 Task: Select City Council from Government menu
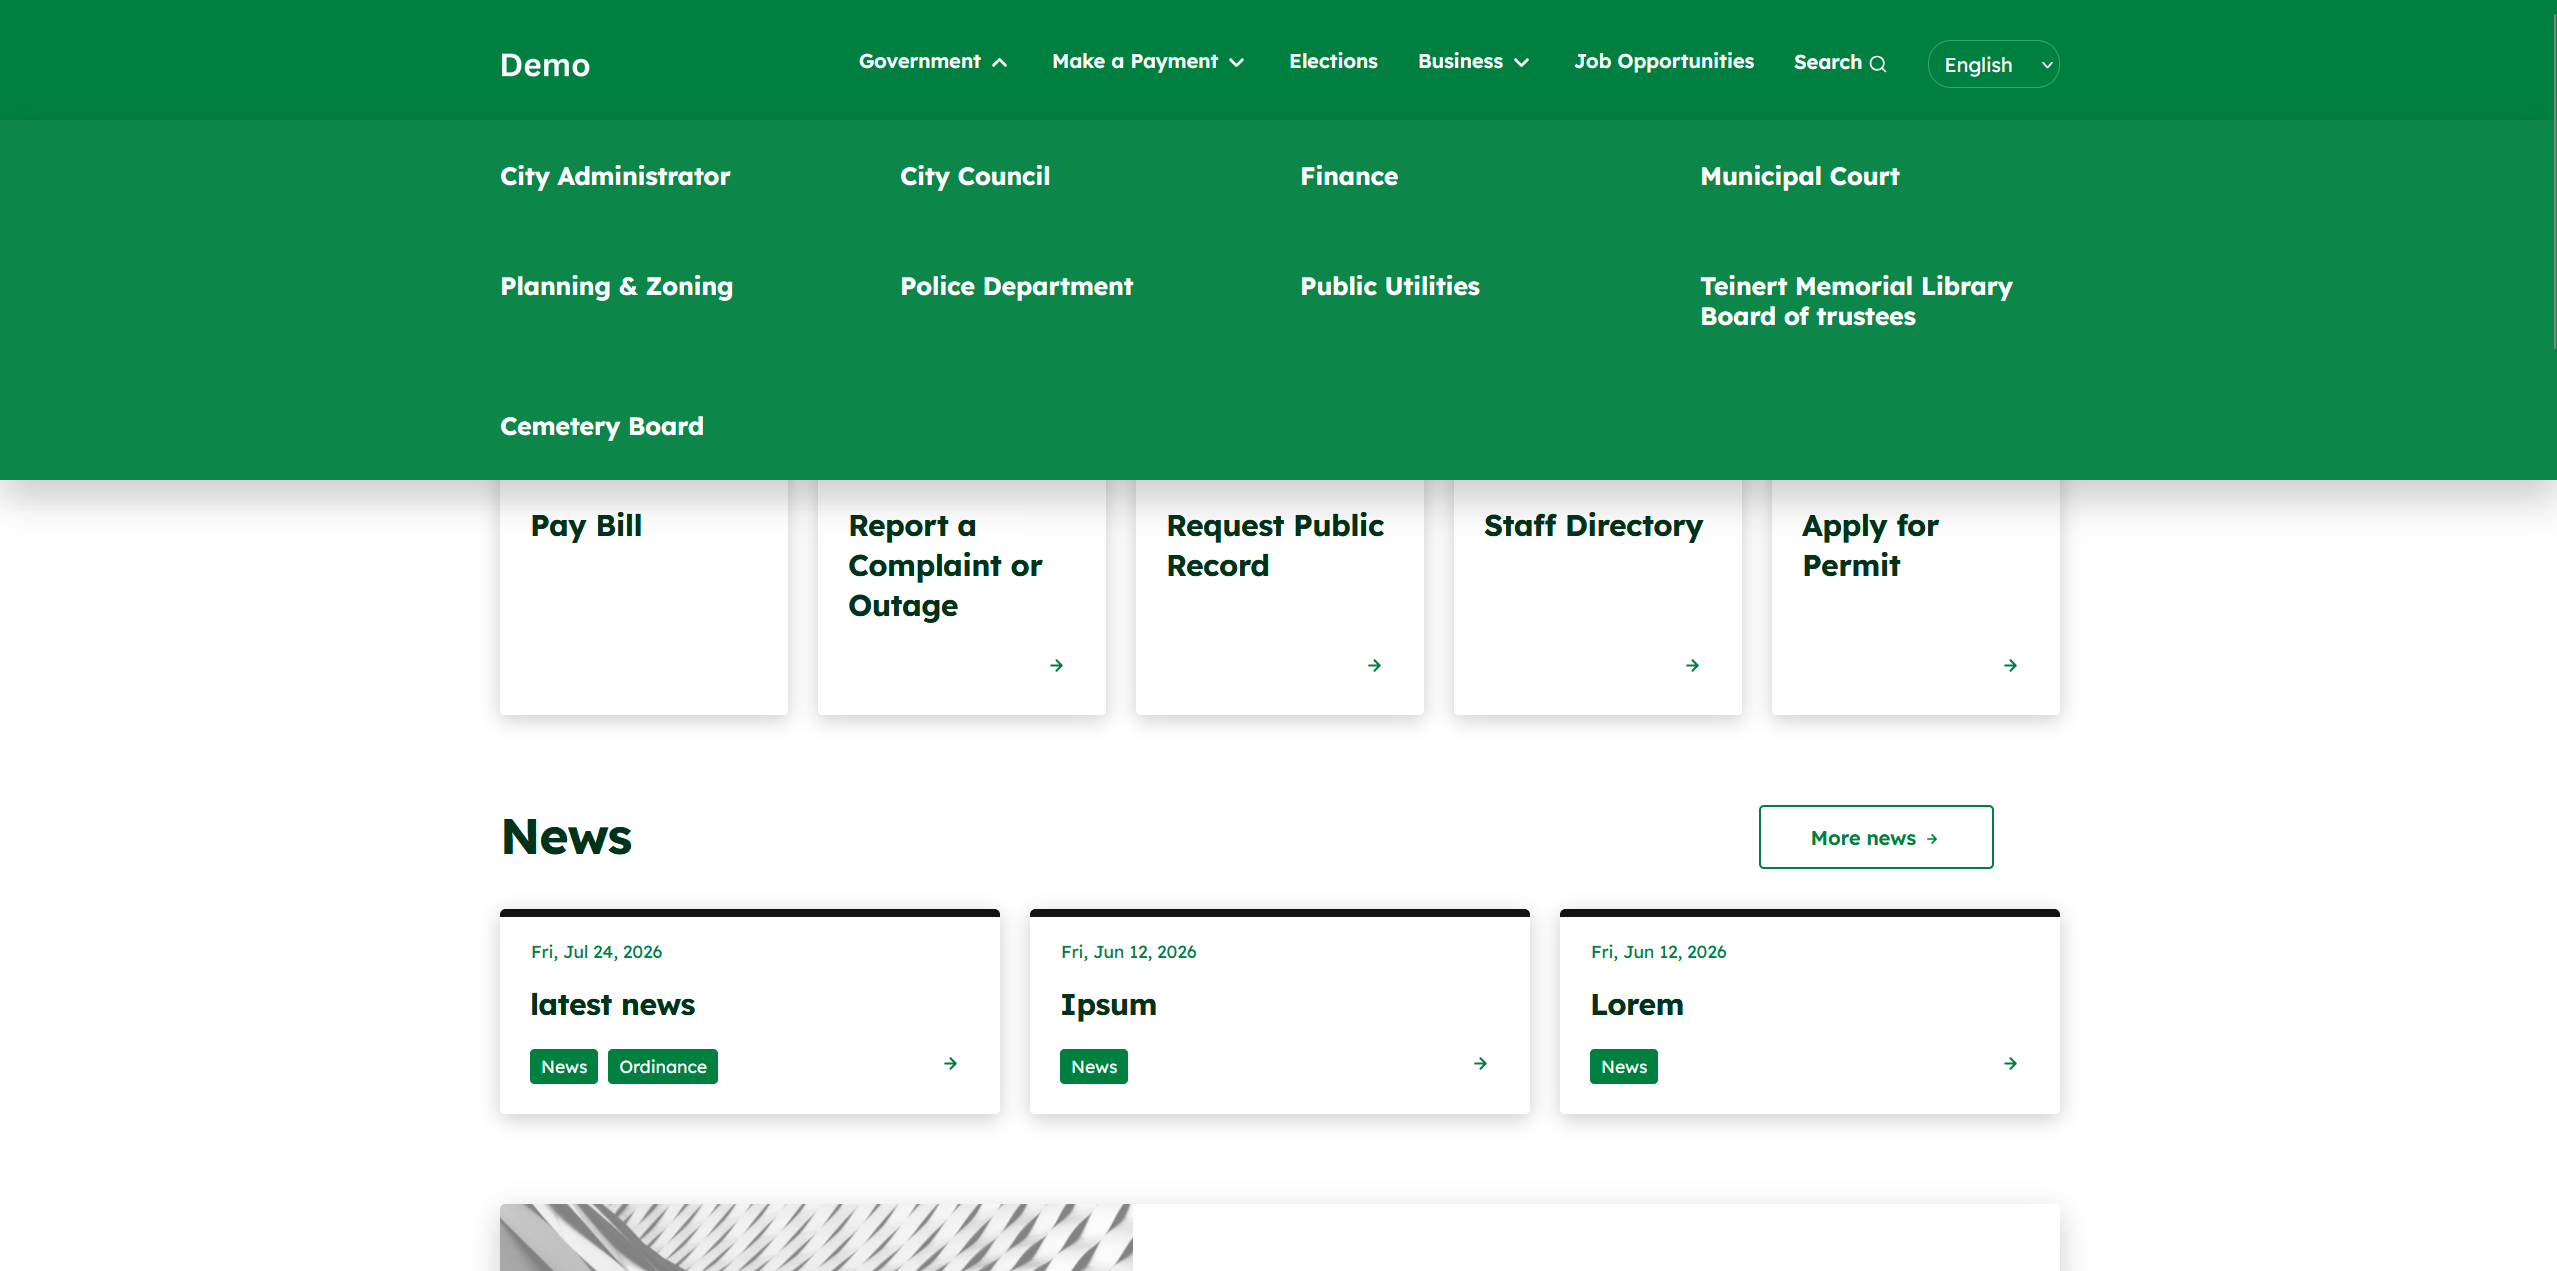[x=975, y=176]
